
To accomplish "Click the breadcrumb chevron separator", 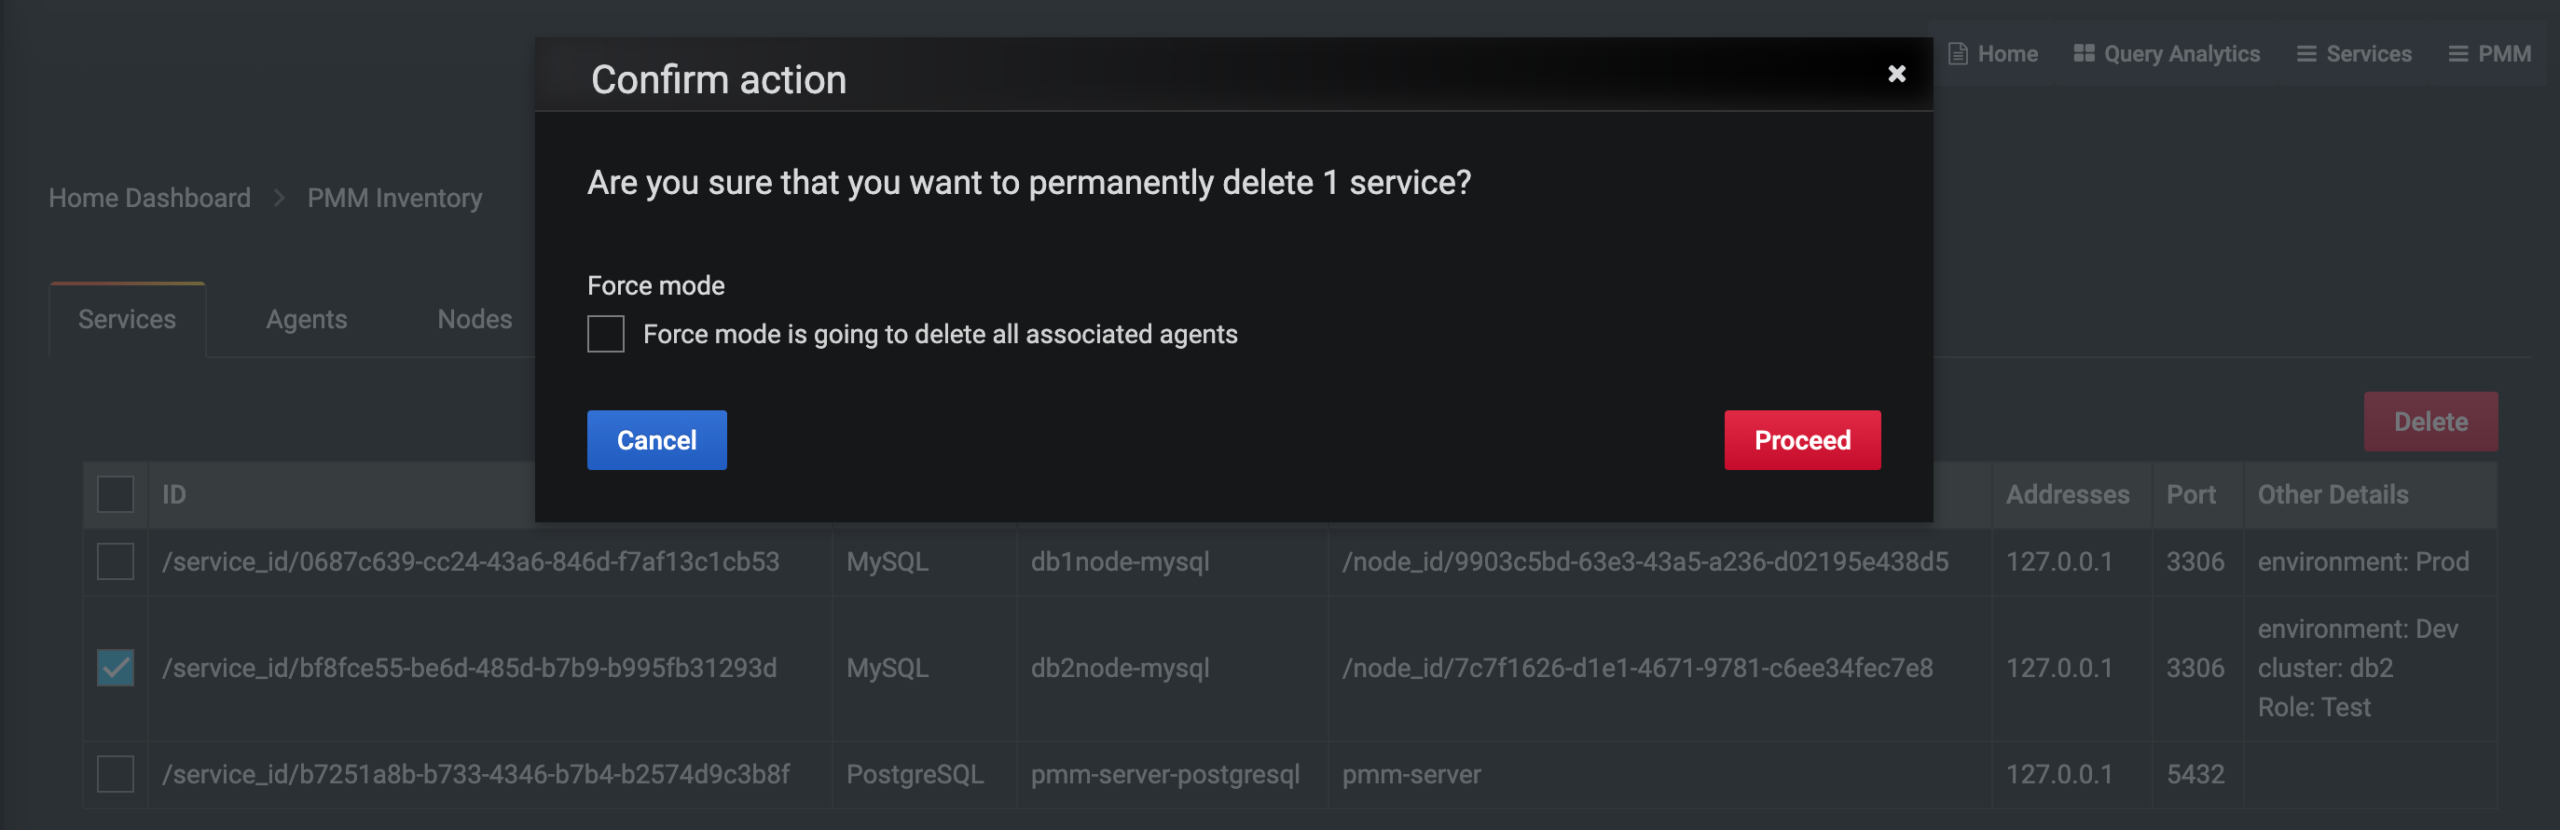I will click(x=279, y=198).
